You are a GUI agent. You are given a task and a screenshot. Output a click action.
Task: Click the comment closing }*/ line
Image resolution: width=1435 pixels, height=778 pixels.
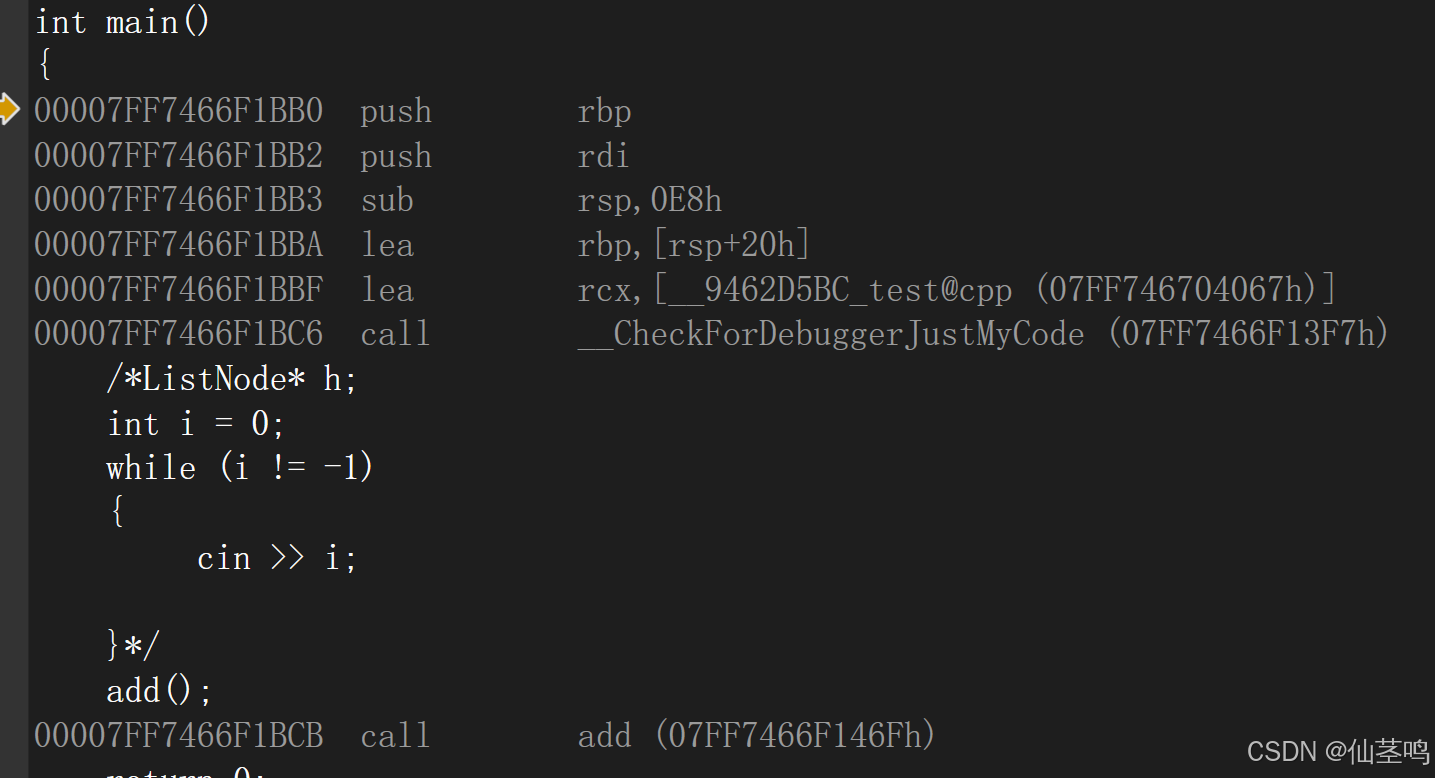pyautogui.click(x=133, y=646)
